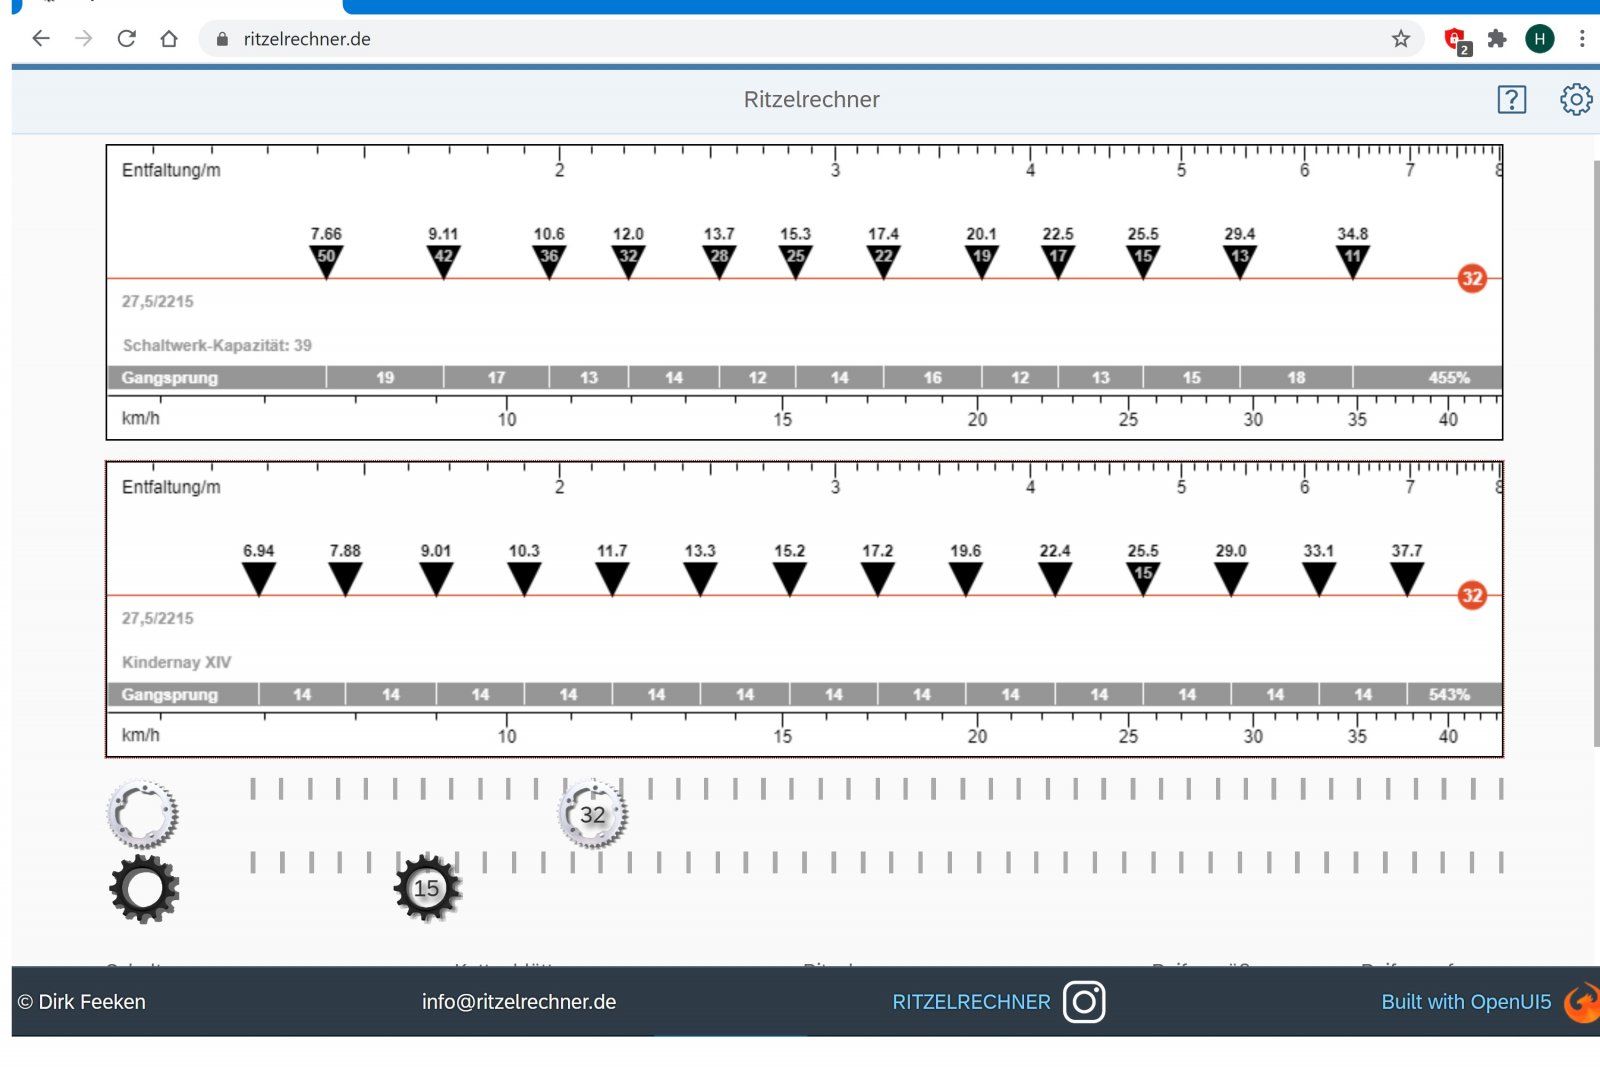Click the Built with OpenUI5 link
This screenshot has height=1067, width=1600.
tap(1465, 1002)
